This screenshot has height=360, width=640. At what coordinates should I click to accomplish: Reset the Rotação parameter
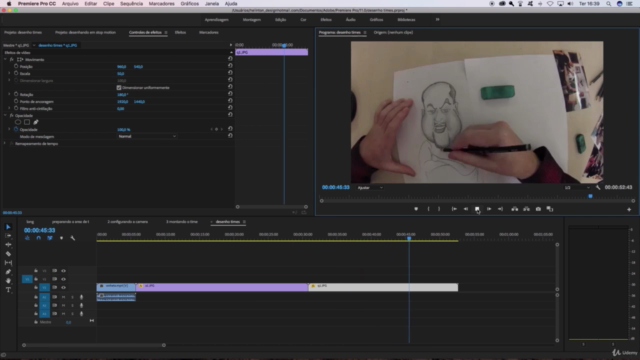(230, 94)
